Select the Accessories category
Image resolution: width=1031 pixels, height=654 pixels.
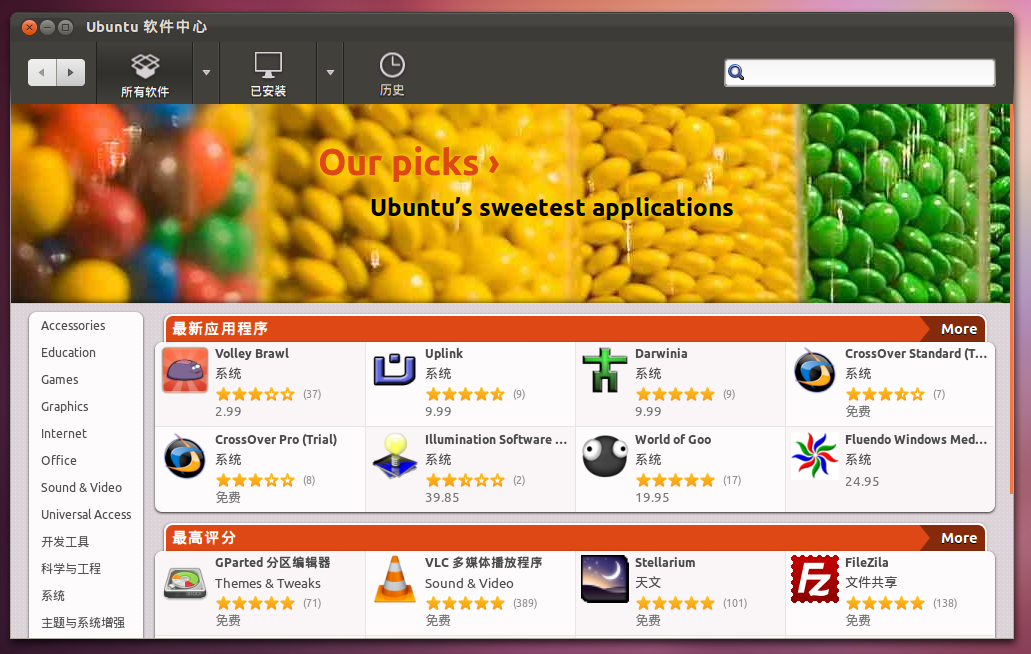73,326
